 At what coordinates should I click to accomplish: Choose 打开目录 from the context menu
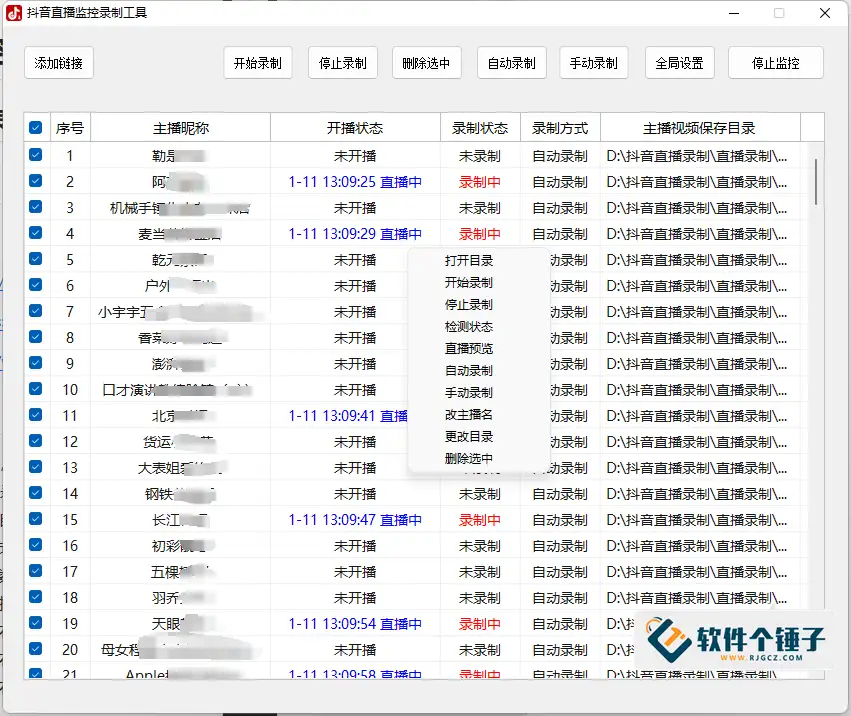pyautogui.click(x=469, y=261)
